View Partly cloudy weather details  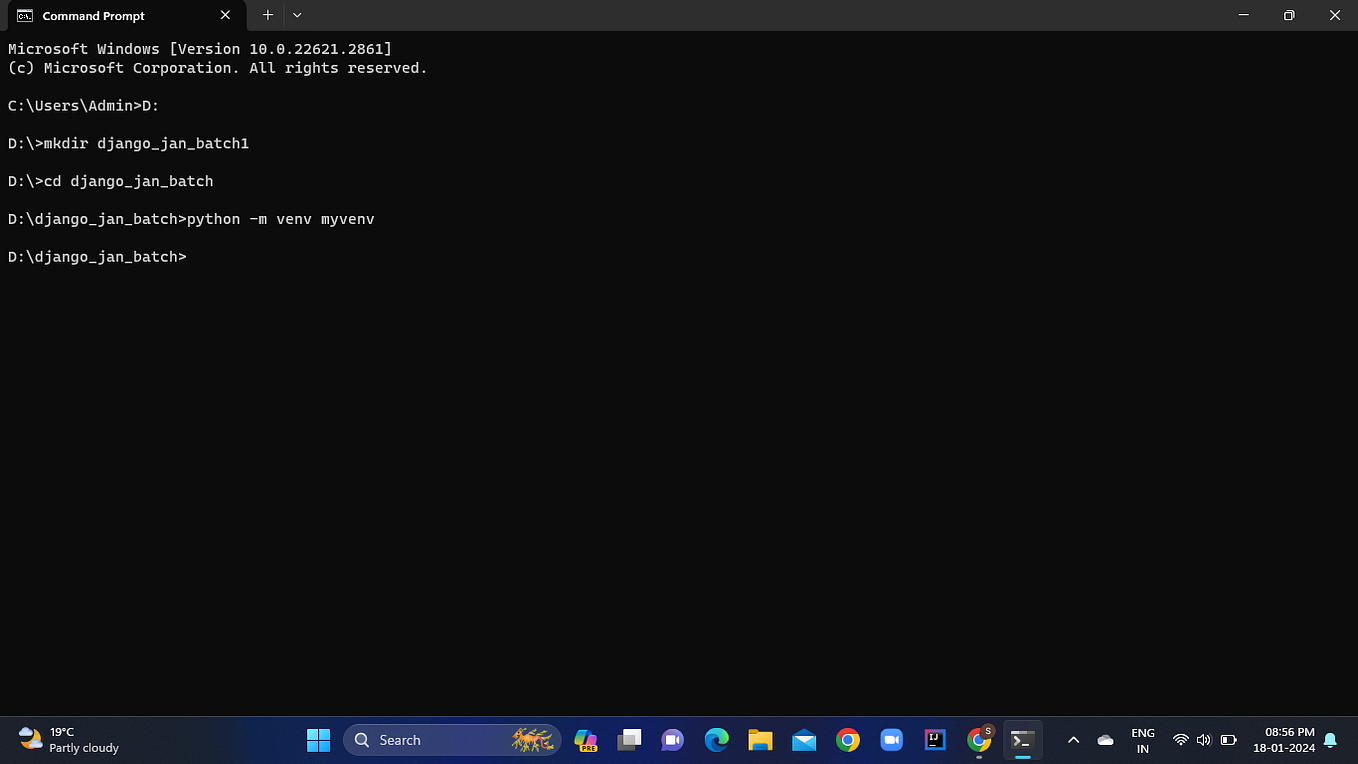(x=65, y=740)
